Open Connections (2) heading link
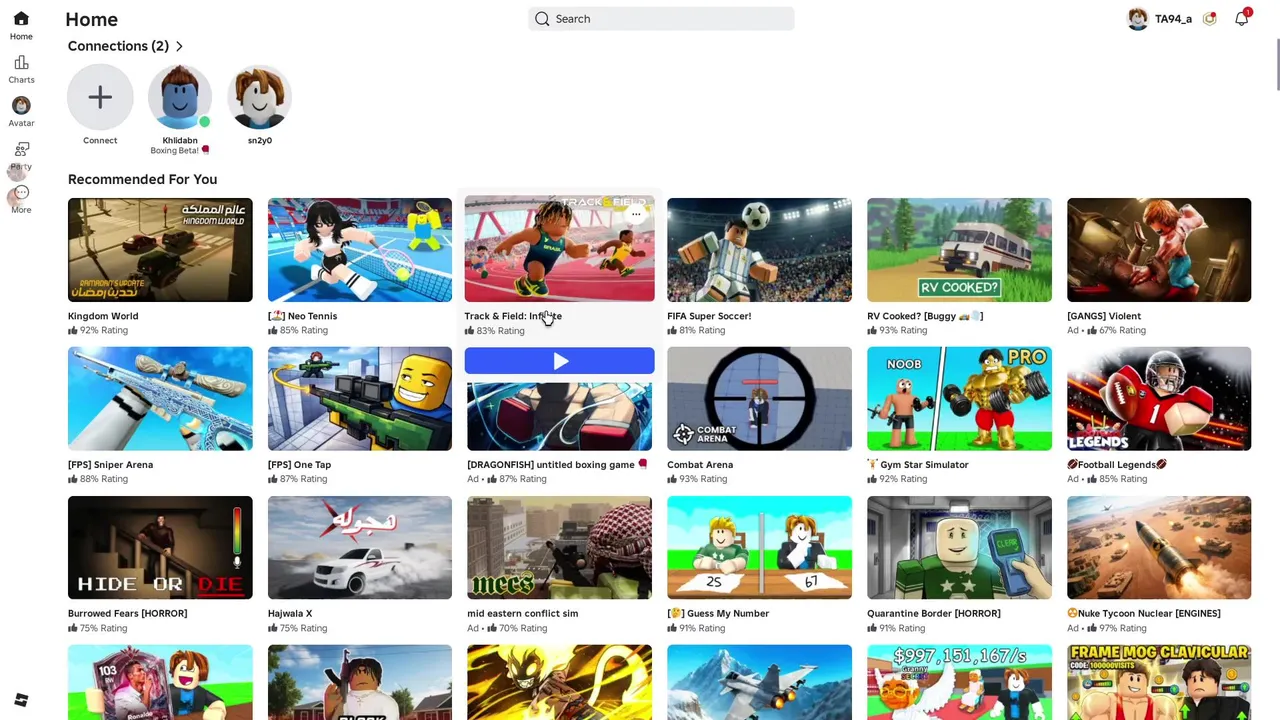The width and height of the screenshot is (1280, 720). (x=118, y=46)
